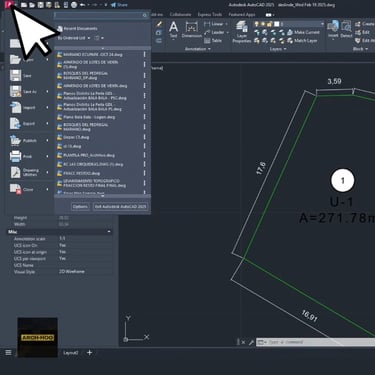Viewport: 375px width, 375px height.
Task: Click Make Current layer button
Action: click(x=303, y=32)
